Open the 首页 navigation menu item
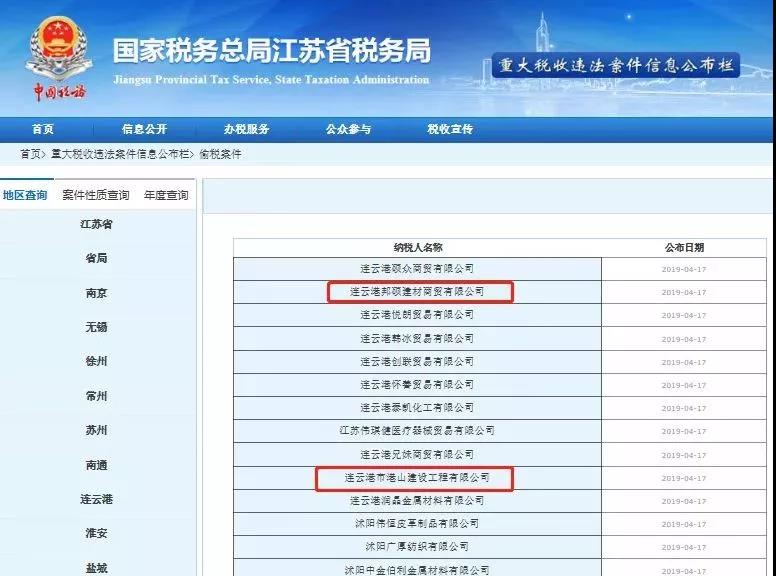Screen dimensions: 776x576 [43, 129]
